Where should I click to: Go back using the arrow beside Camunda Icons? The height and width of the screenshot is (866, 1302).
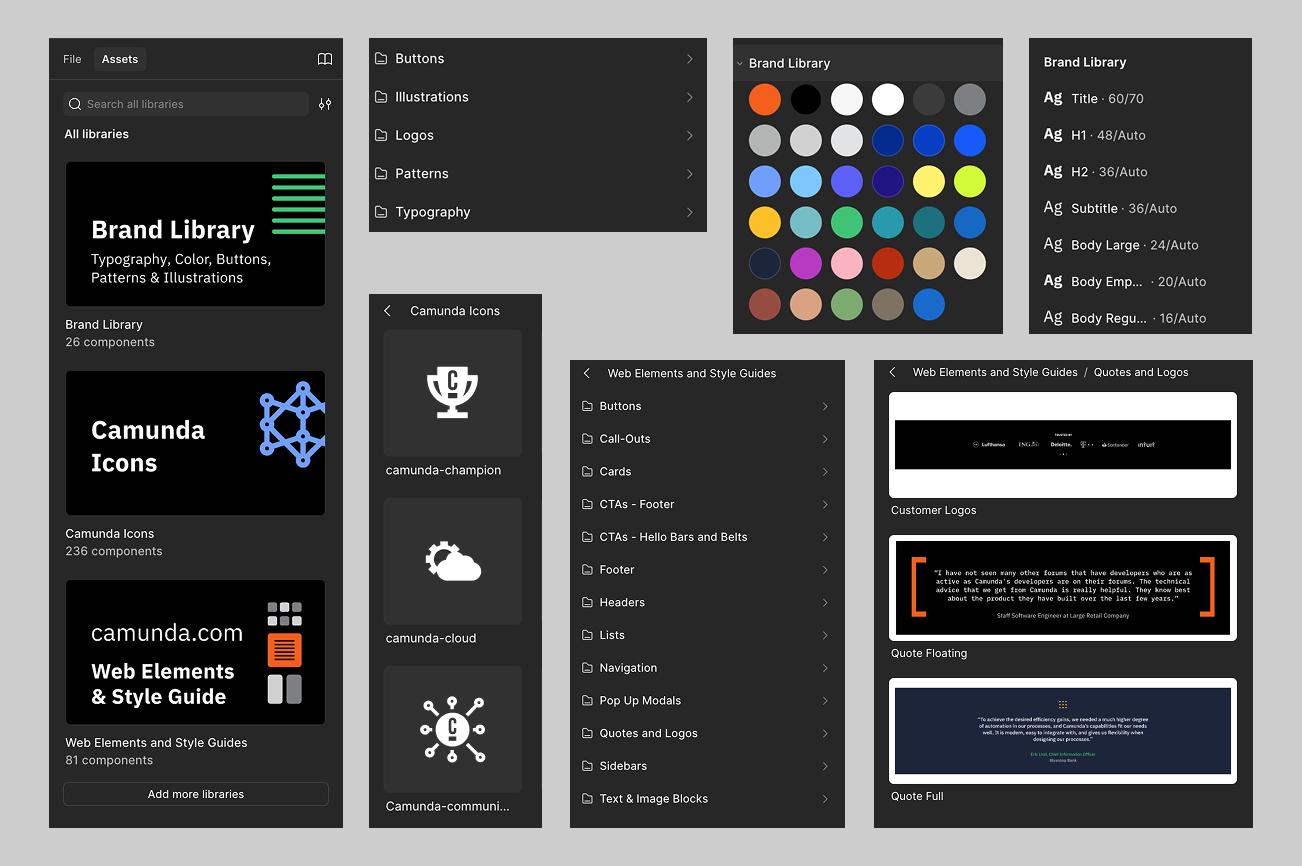tap(388, 311)
